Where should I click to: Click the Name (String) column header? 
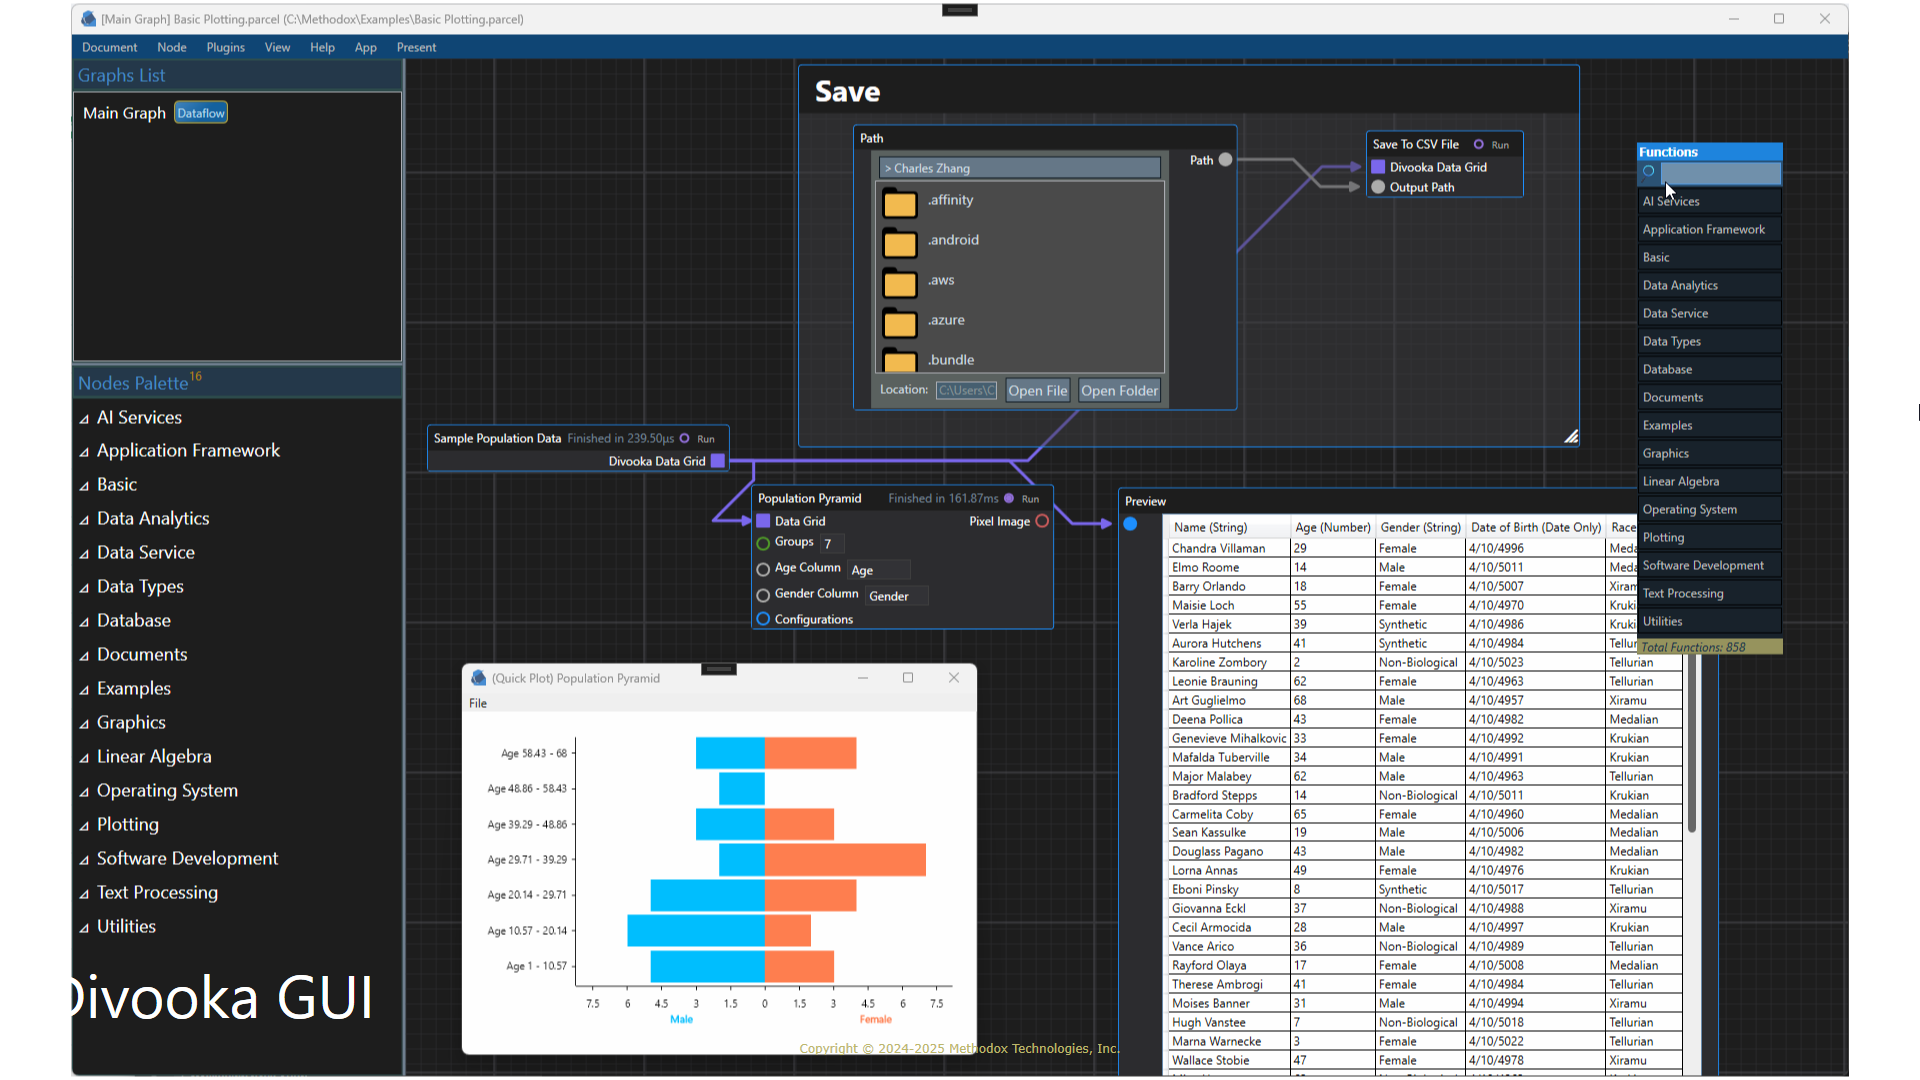tap(1228, 527)
